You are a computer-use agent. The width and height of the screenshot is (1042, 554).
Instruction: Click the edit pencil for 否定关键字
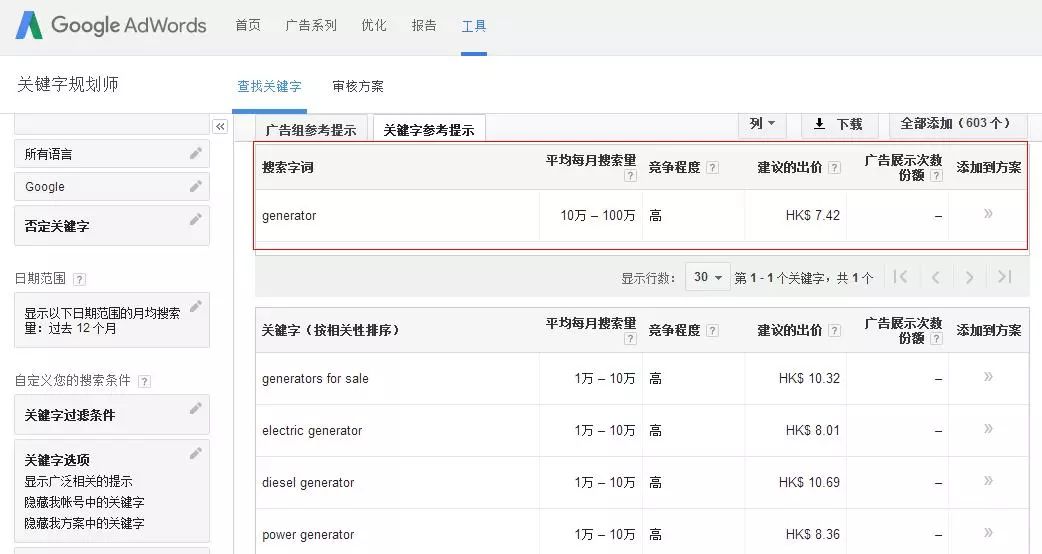pos(196,220)
